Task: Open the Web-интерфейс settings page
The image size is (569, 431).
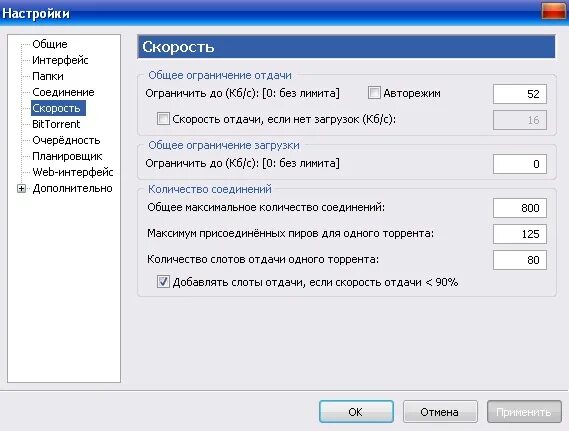Action: coord(73,172)
